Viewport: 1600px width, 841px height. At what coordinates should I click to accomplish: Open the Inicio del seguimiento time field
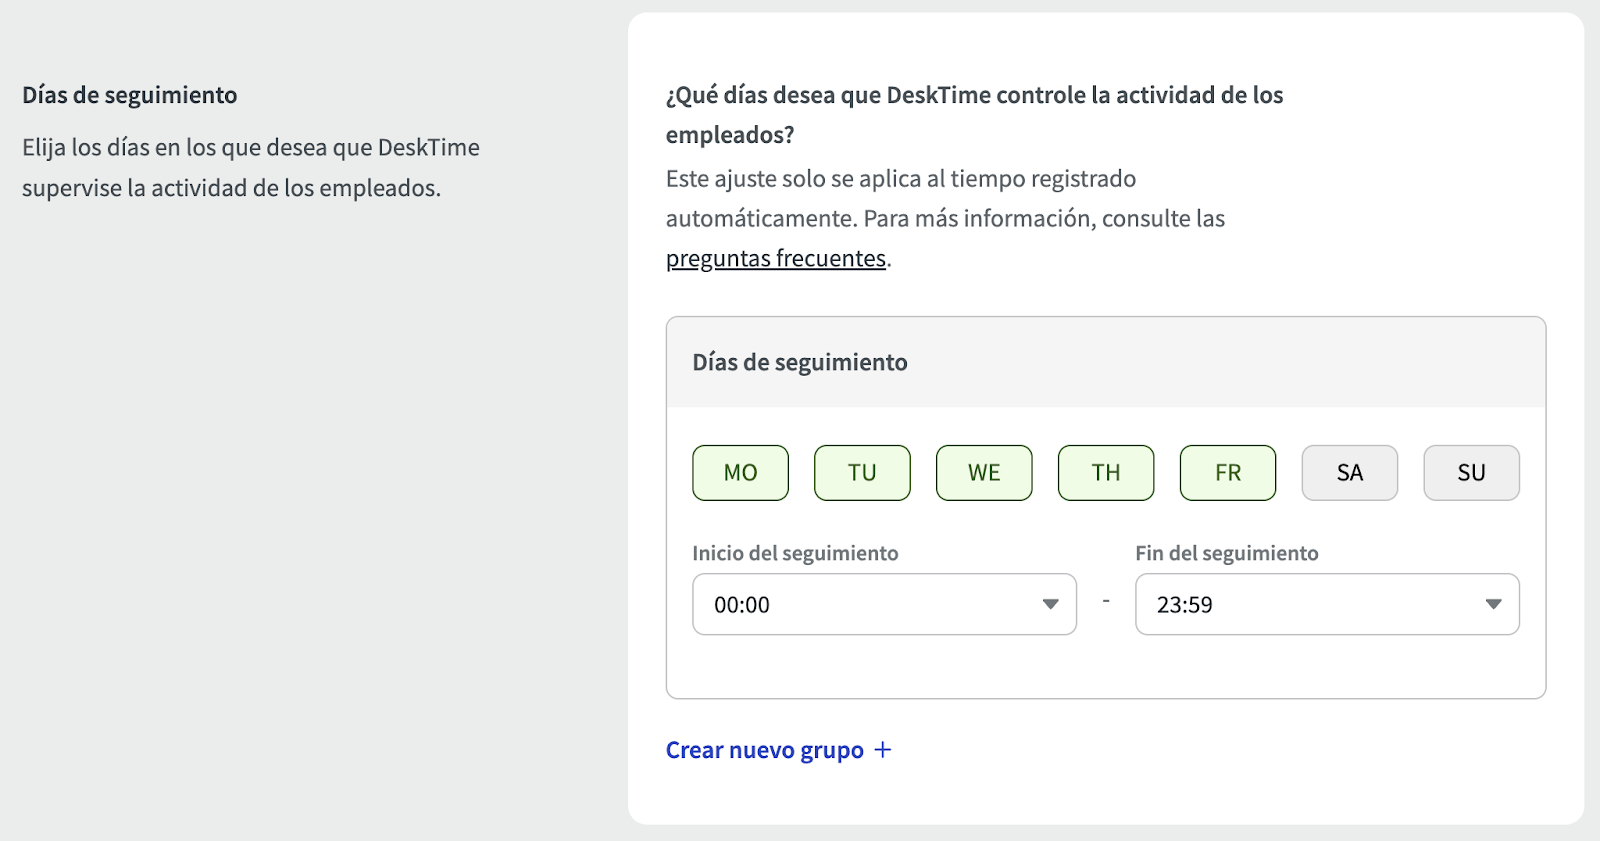884,604
